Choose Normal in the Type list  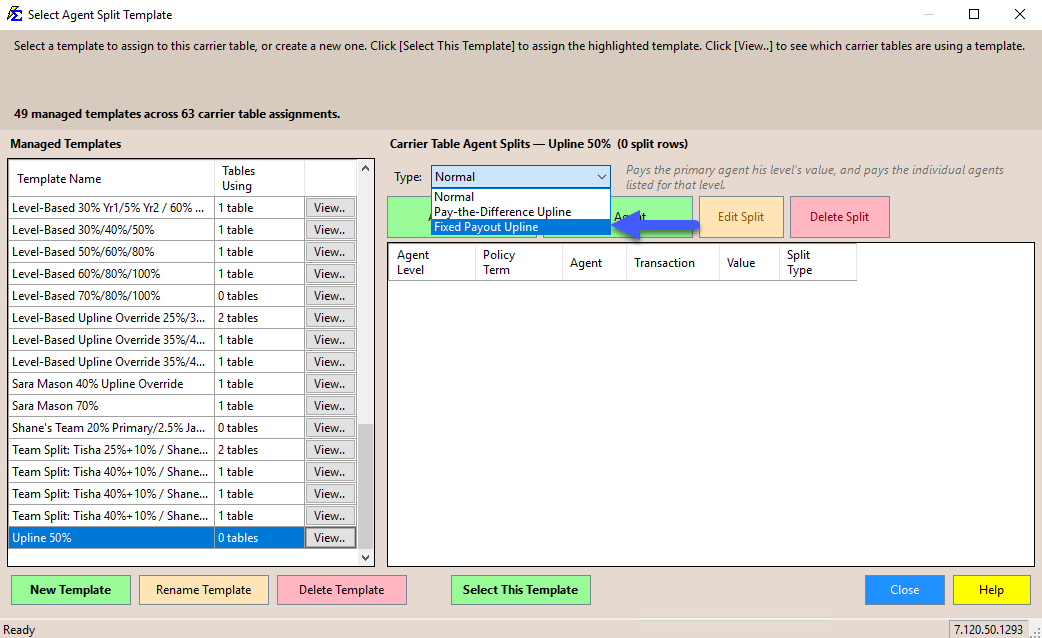[520, 197]
